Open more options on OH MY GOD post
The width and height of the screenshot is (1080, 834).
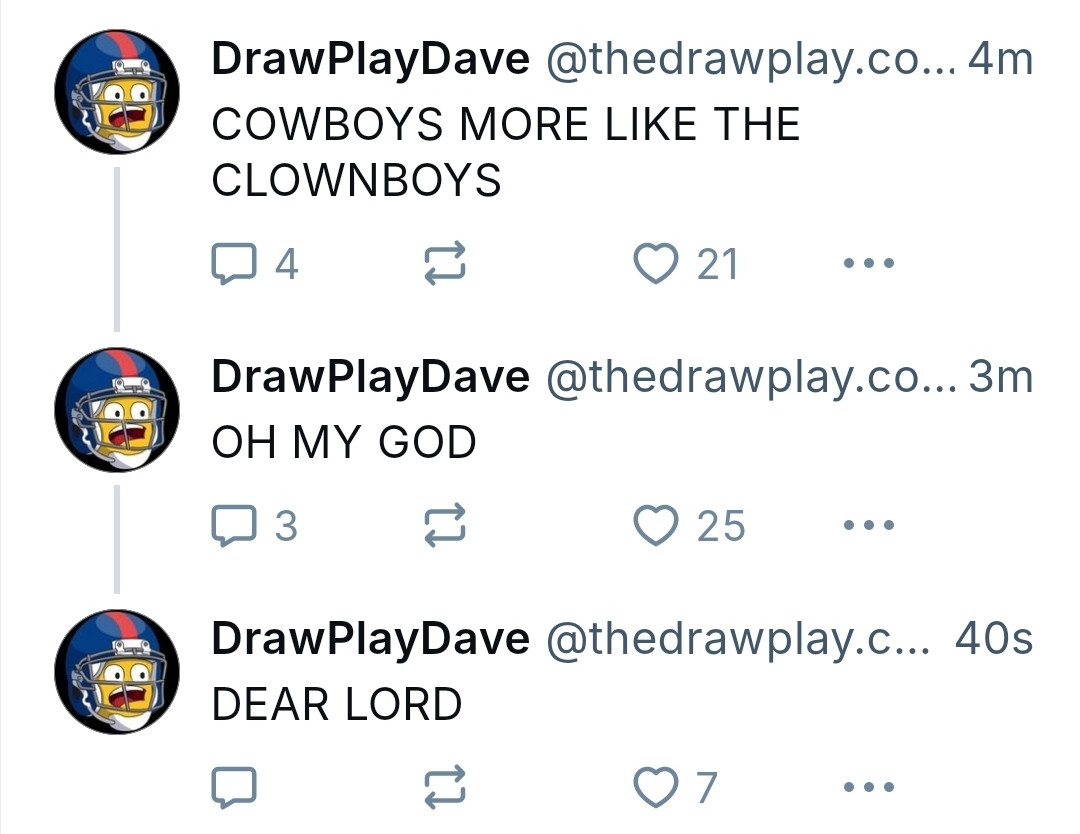pos(869,525)
